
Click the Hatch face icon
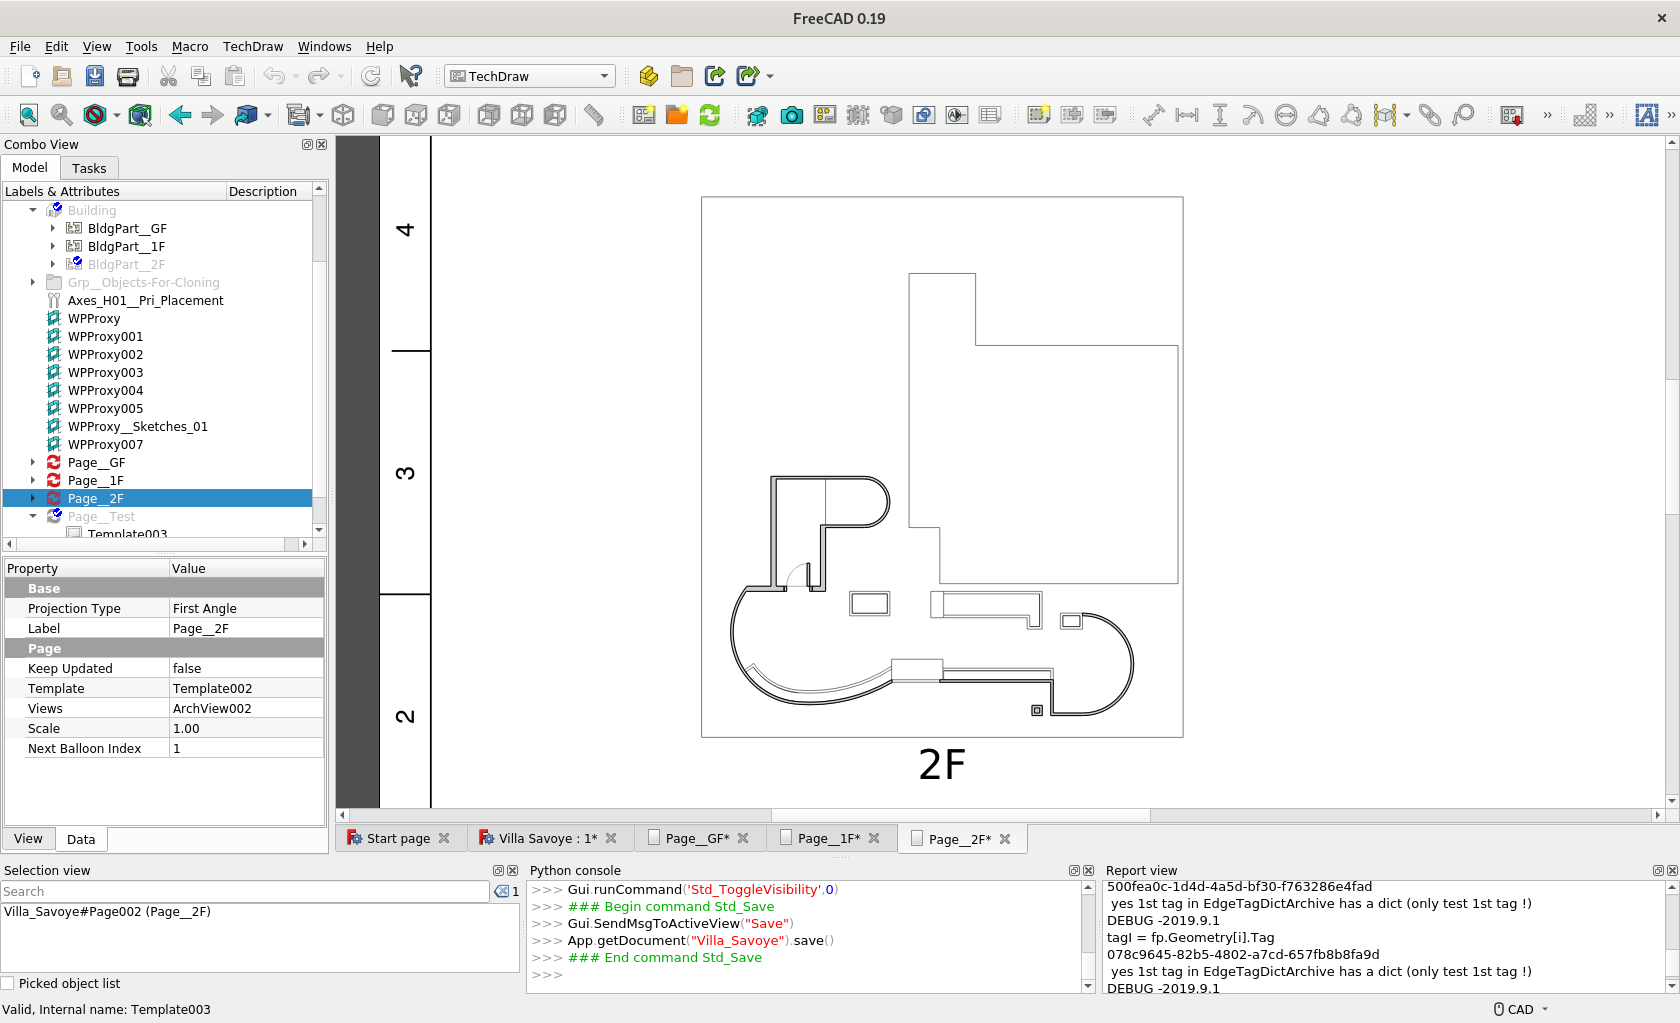1585,115
